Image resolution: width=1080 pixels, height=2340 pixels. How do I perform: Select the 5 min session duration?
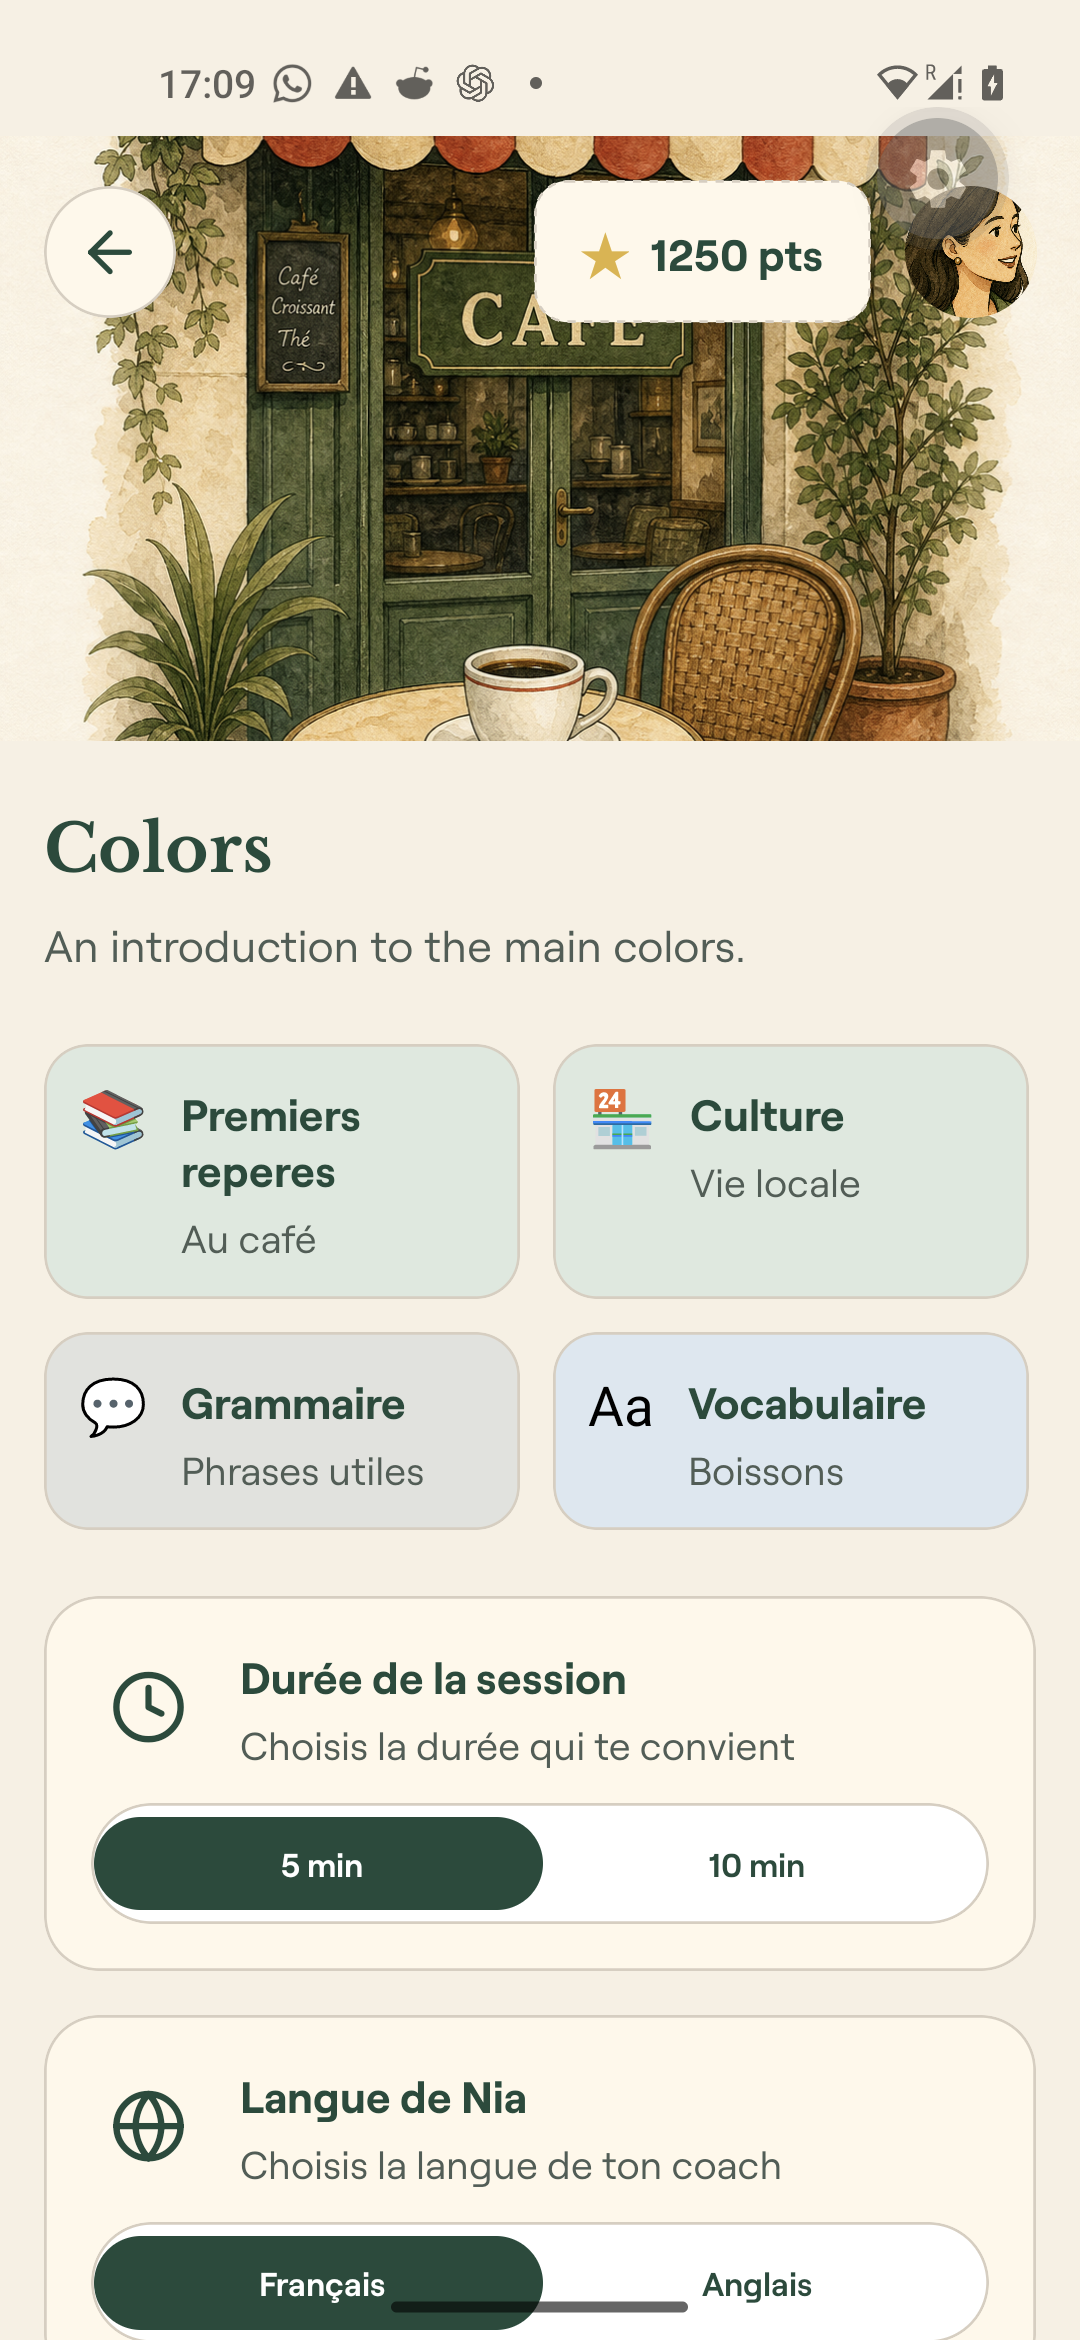319,1864
